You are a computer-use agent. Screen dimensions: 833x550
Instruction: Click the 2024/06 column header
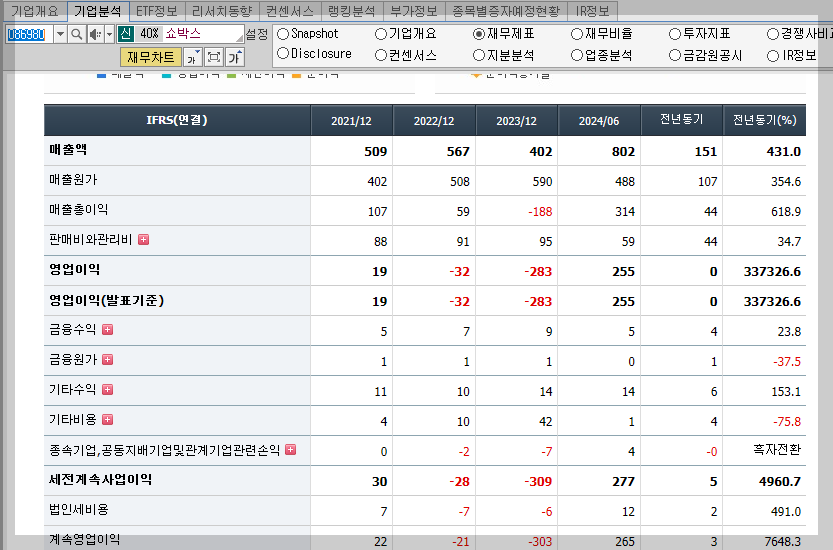click(x=599, y=121)
